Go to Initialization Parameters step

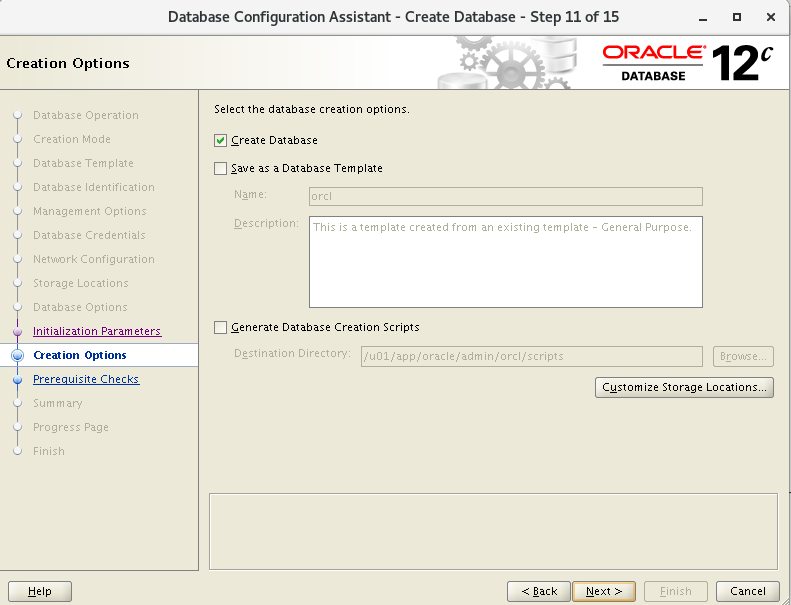point(97,331)
